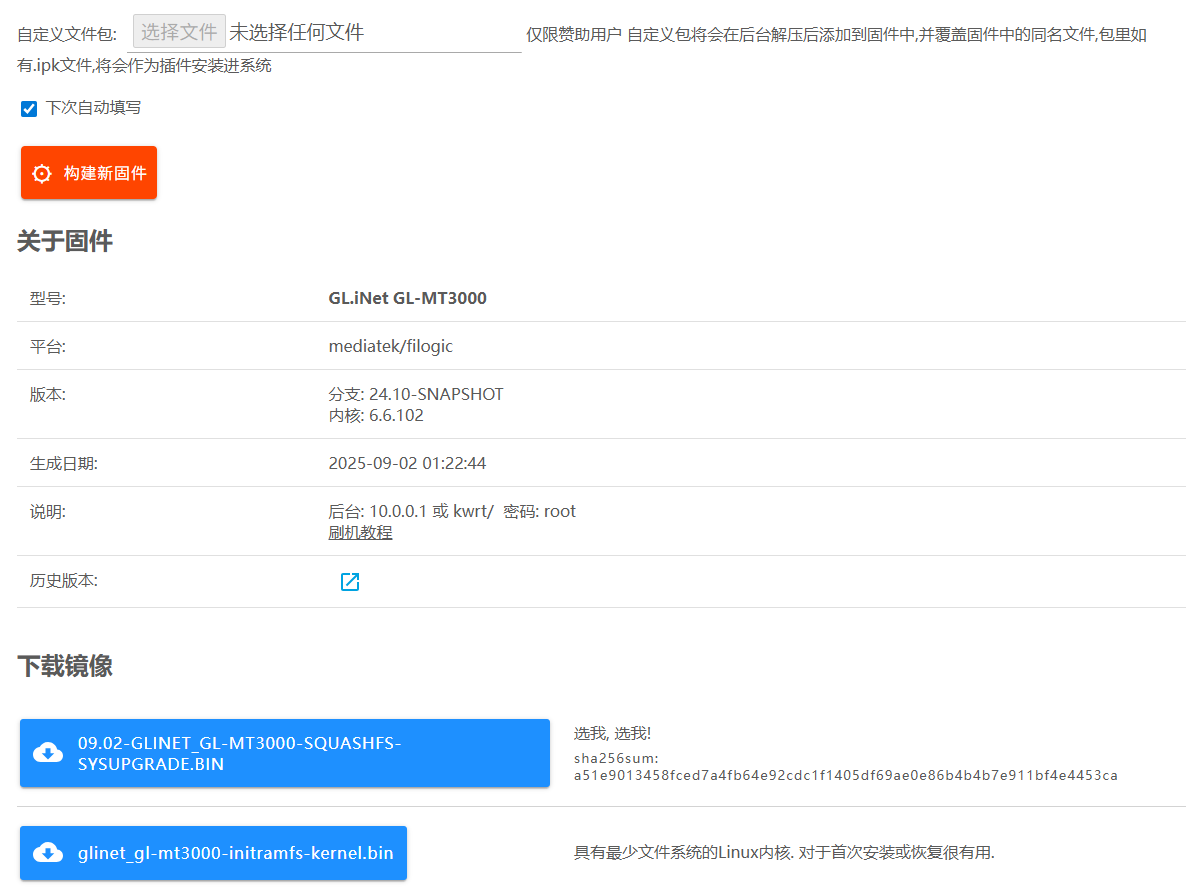Click the 分支: 24.10-SNAPSHOT branch text

(x=415, y=394)
